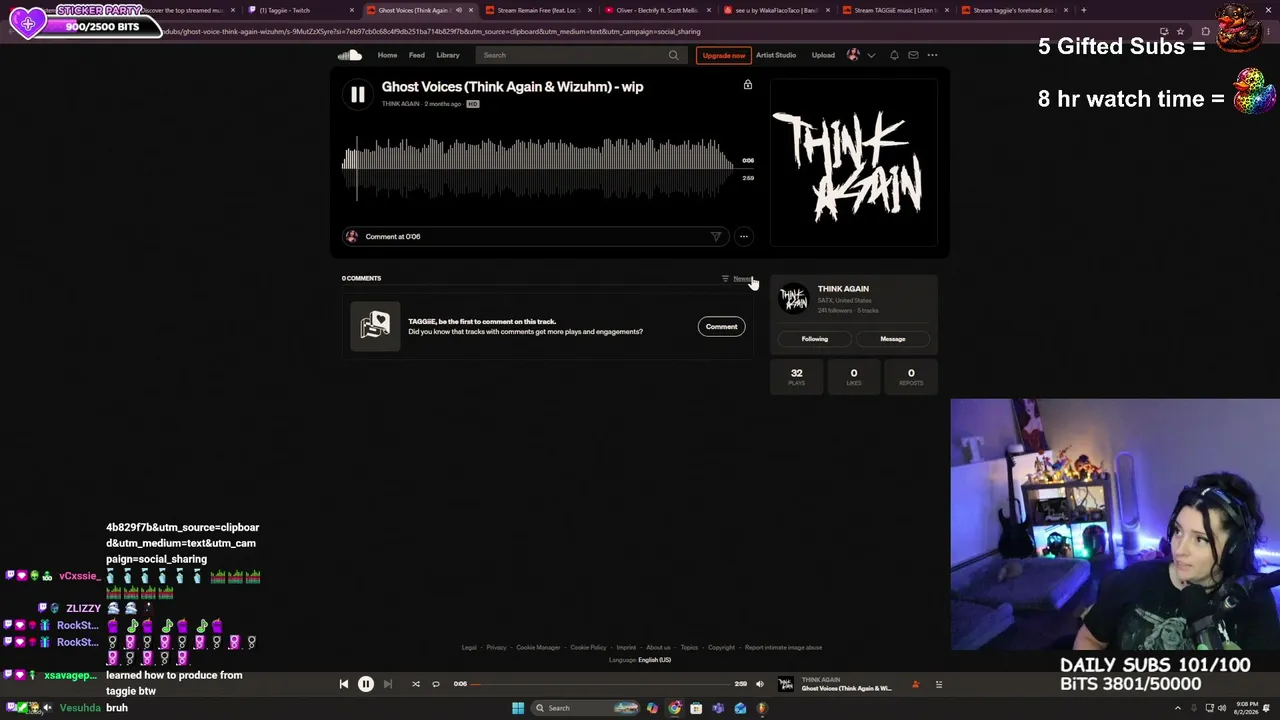Screen dimensions: 1280x720
Task: Seek within the track waveform
Action: point(539,168)
